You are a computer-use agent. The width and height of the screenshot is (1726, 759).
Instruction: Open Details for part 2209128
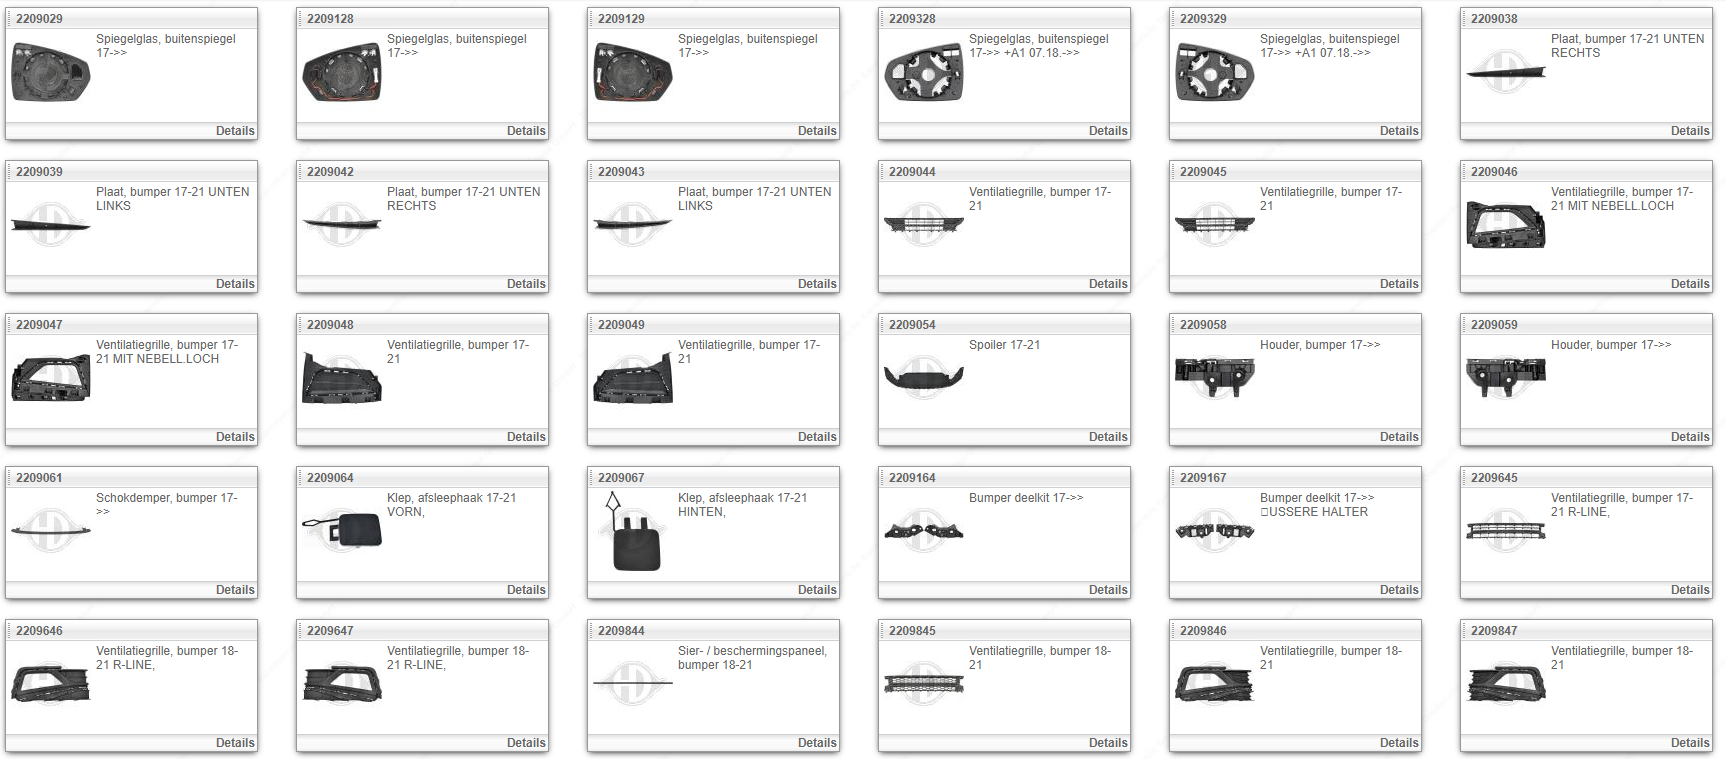(x=526, y=131)
